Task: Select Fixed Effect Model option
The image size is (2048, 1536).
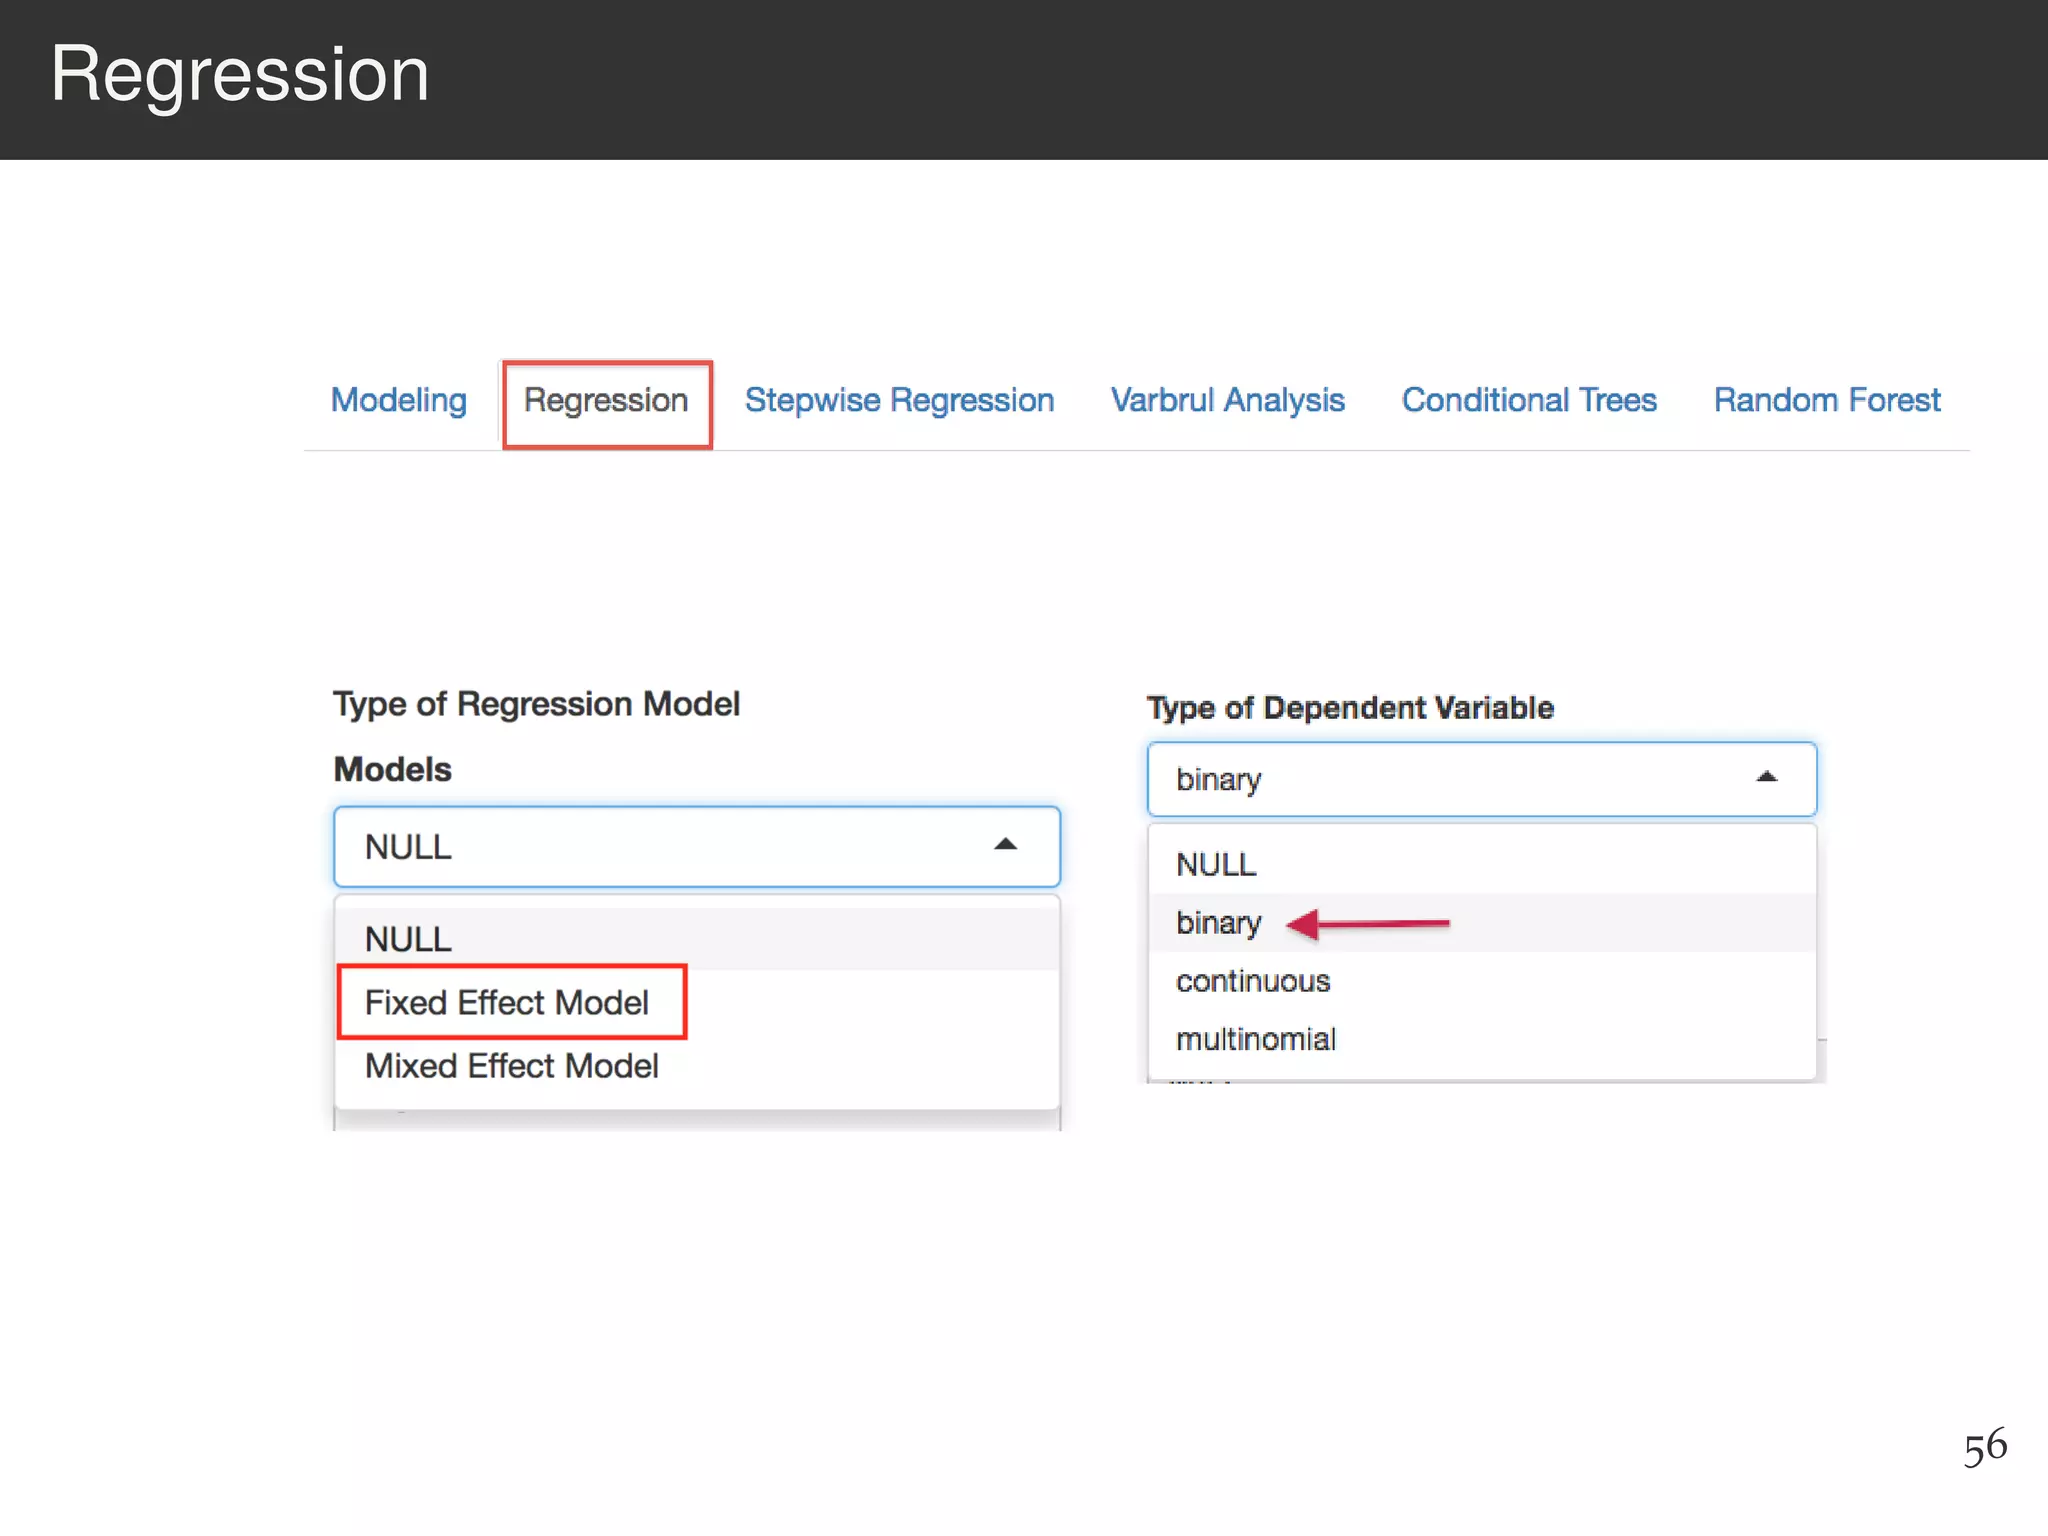Action: [507, 1002]
